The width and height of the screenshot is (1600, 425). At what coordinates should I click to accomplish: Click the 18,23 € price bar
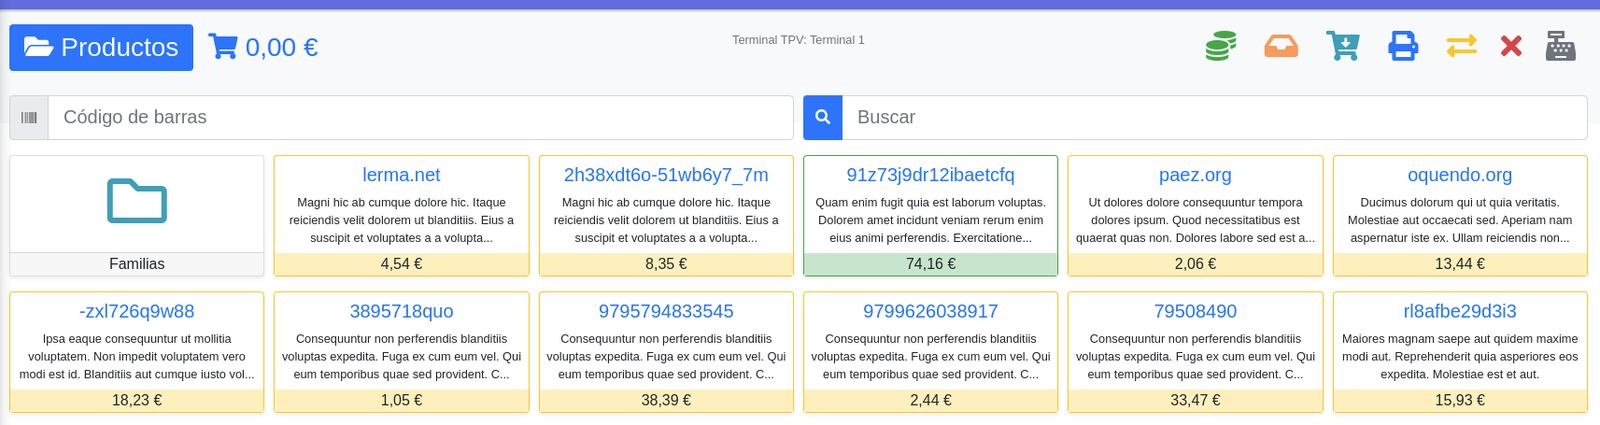point(137,400)
